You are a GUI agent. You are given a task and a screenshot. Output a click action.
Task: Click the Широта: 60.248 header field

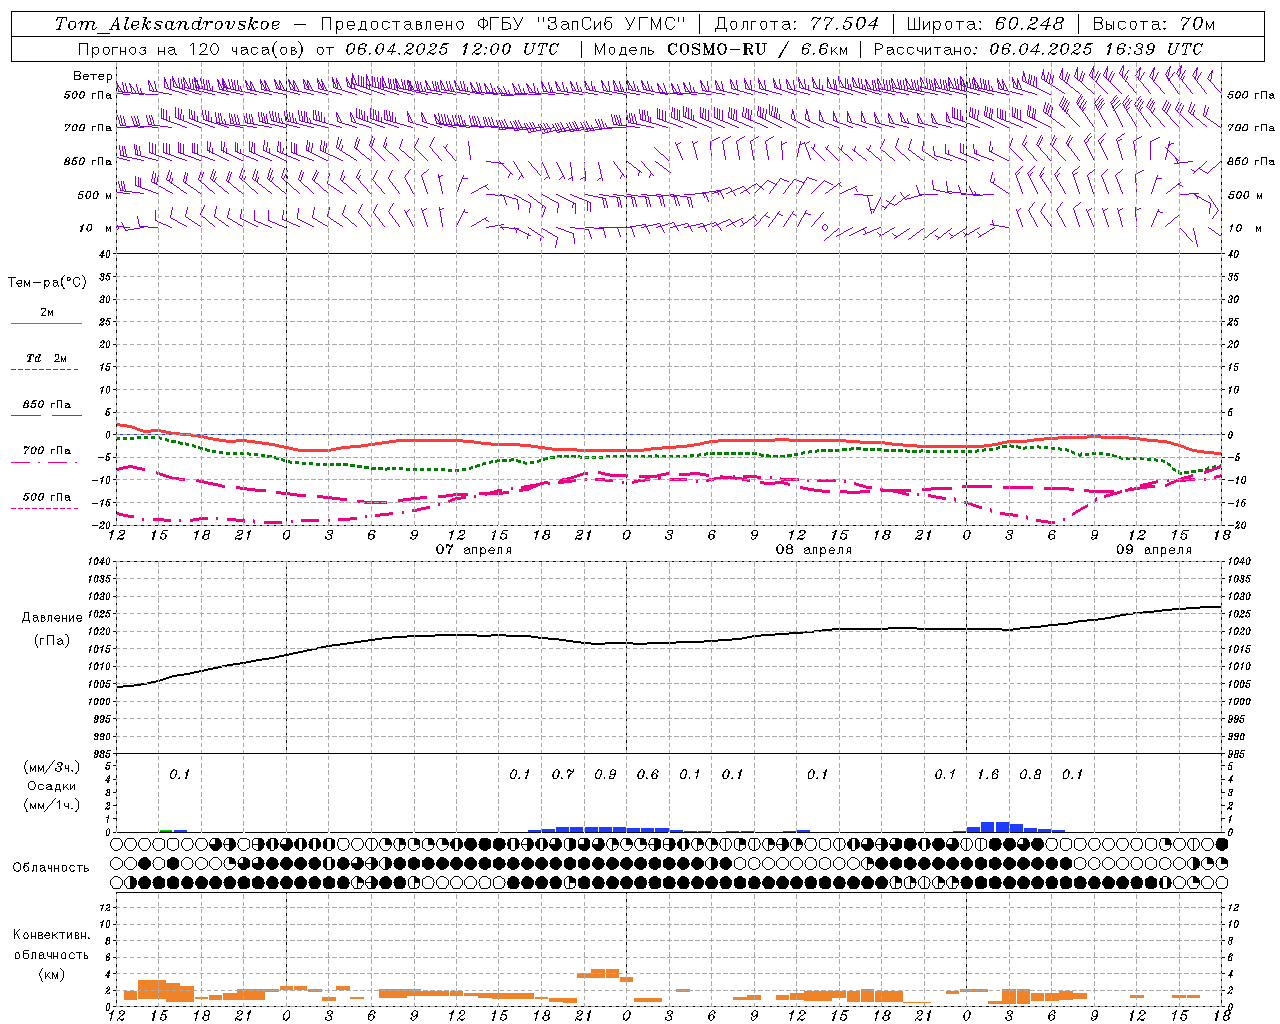[984, 24]
